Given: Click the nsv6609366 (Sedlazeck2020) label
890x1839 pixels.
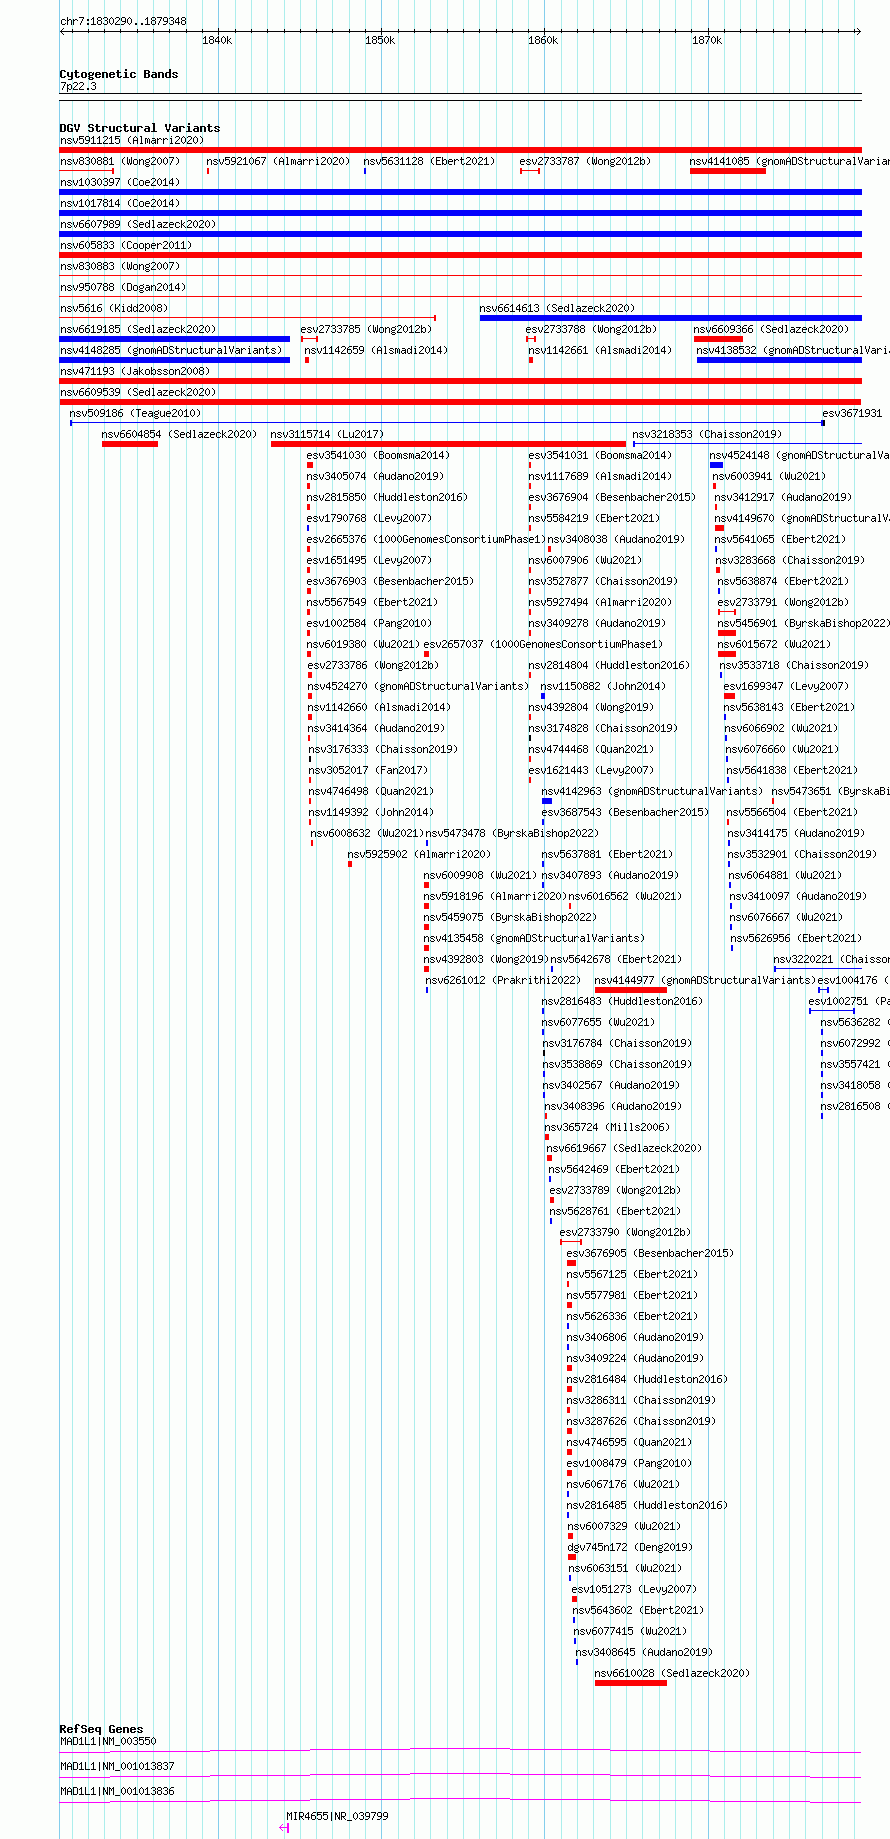Looking at the screenshot, I should [x=771, y=329].
